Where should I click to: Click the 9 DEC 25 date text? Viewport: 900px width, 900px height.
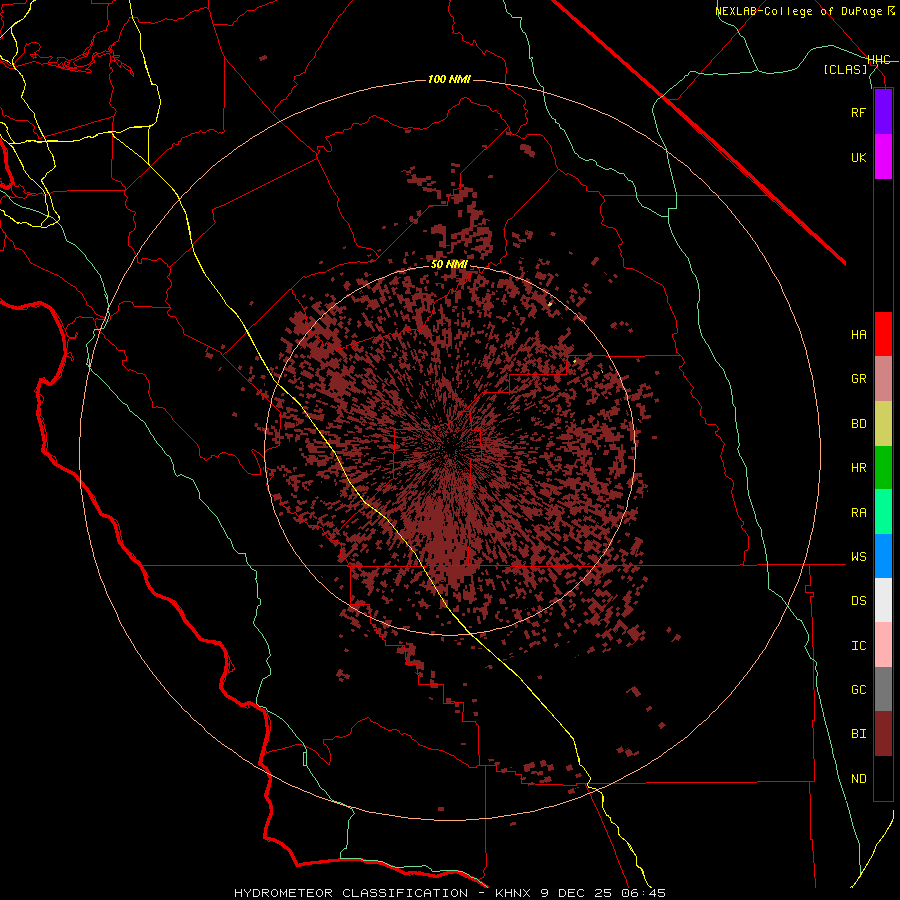[x=577, y=893]
